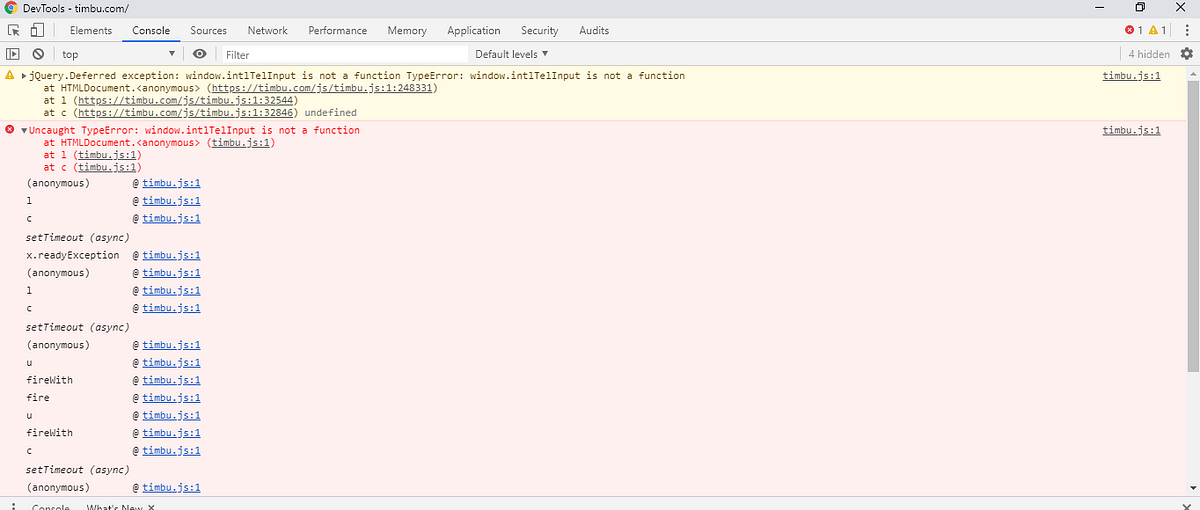Switch to the Security tab
The image size is (1200, 510).
point(540,31)
